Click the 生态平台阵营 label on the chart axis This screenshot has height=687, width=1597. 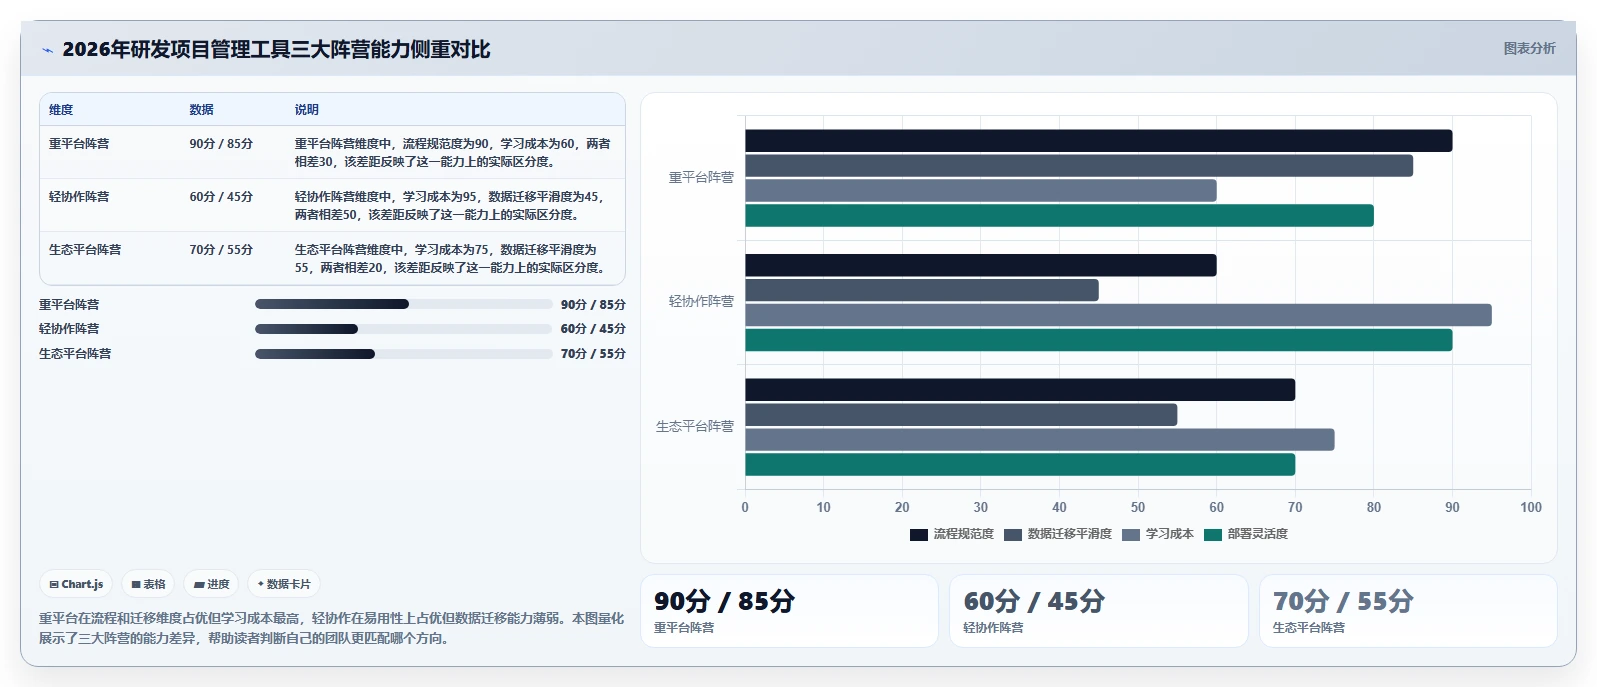(695, 427)
